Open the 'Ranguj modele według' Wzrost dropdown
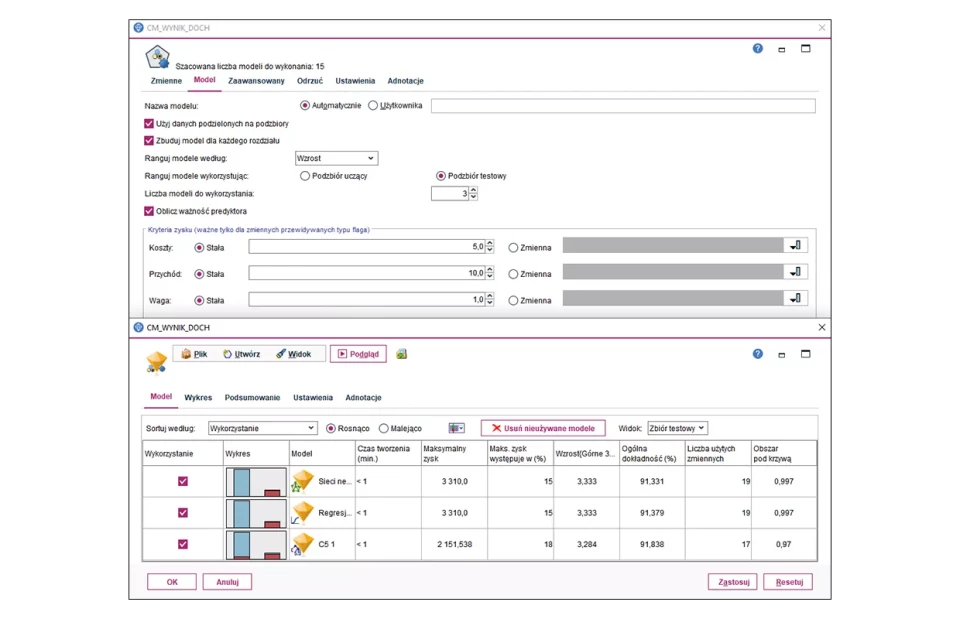The height and width of the screenshot is (619, 960). [336, 158]
